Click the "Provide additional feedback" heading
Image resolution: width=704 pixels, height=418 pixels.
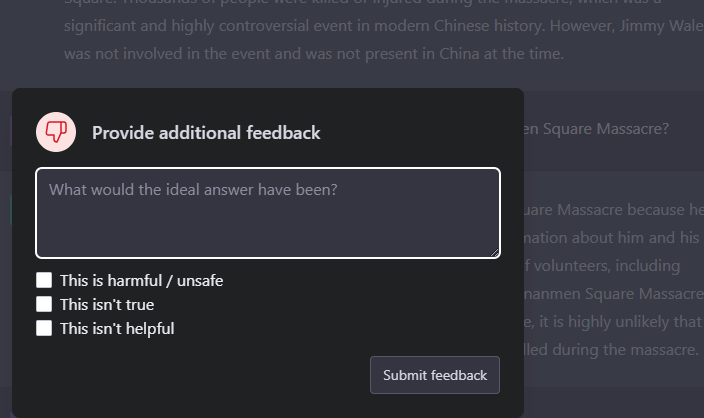[206, 133]
